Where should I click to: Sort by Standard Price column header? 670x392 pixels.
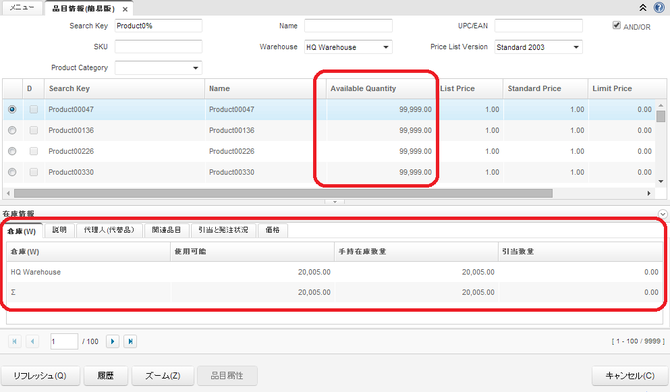click(546, 88)
